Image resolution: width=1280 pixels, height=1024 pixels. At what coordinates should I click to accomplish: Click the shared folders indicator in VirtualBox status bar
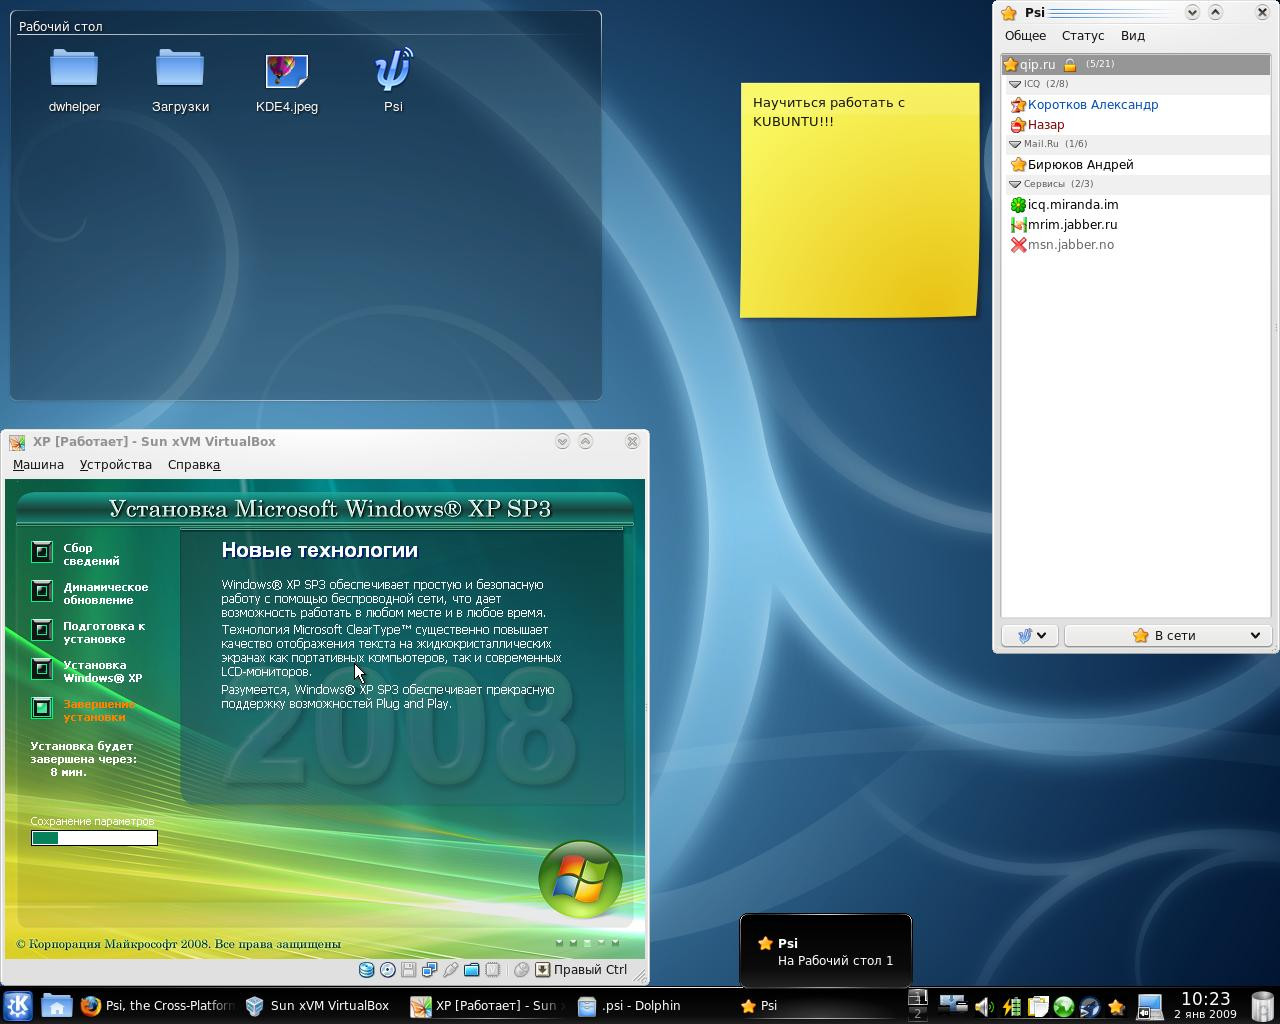tap(471, 969)
